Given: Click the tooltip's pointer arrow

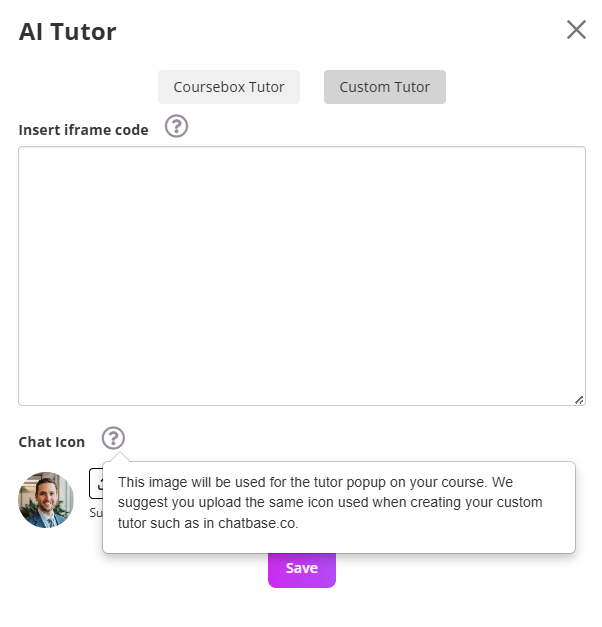Looking at the screenshot, I should click(x=121, y=456).
